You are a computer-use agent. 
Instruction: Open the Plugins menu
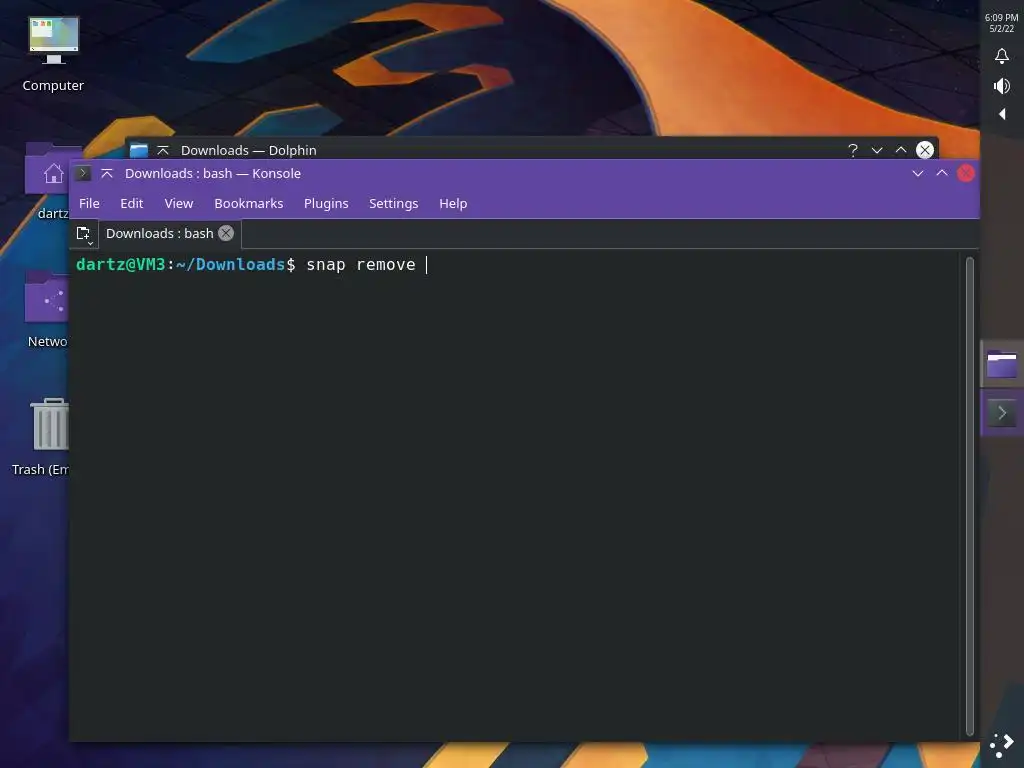coord(326,203)
